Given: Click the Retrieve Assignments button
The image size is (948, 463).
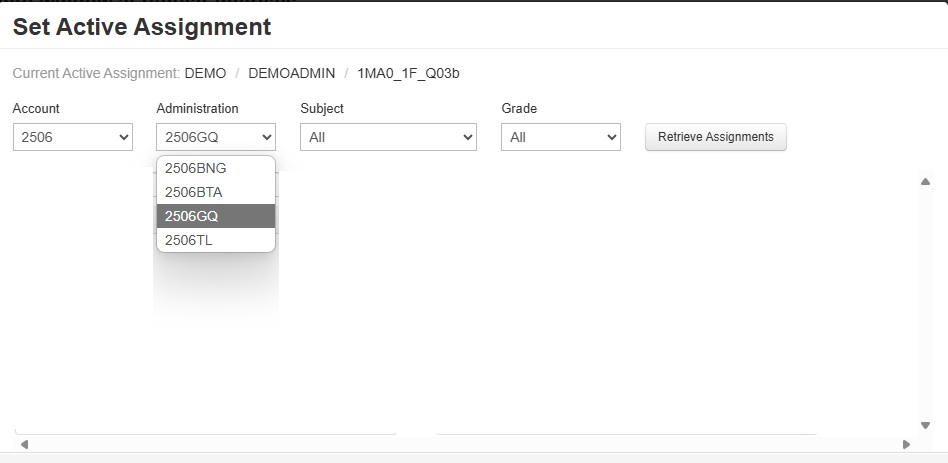Looking at the screenshot, I should [715, 137].
